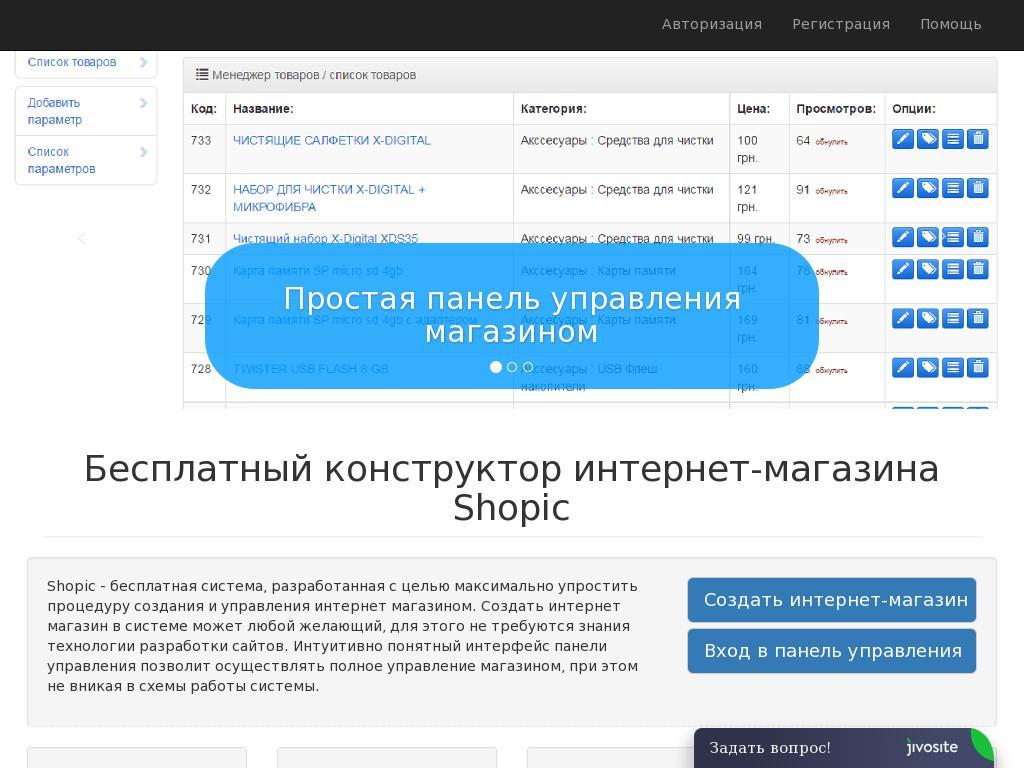Click the trash icon in row 732

978,188
